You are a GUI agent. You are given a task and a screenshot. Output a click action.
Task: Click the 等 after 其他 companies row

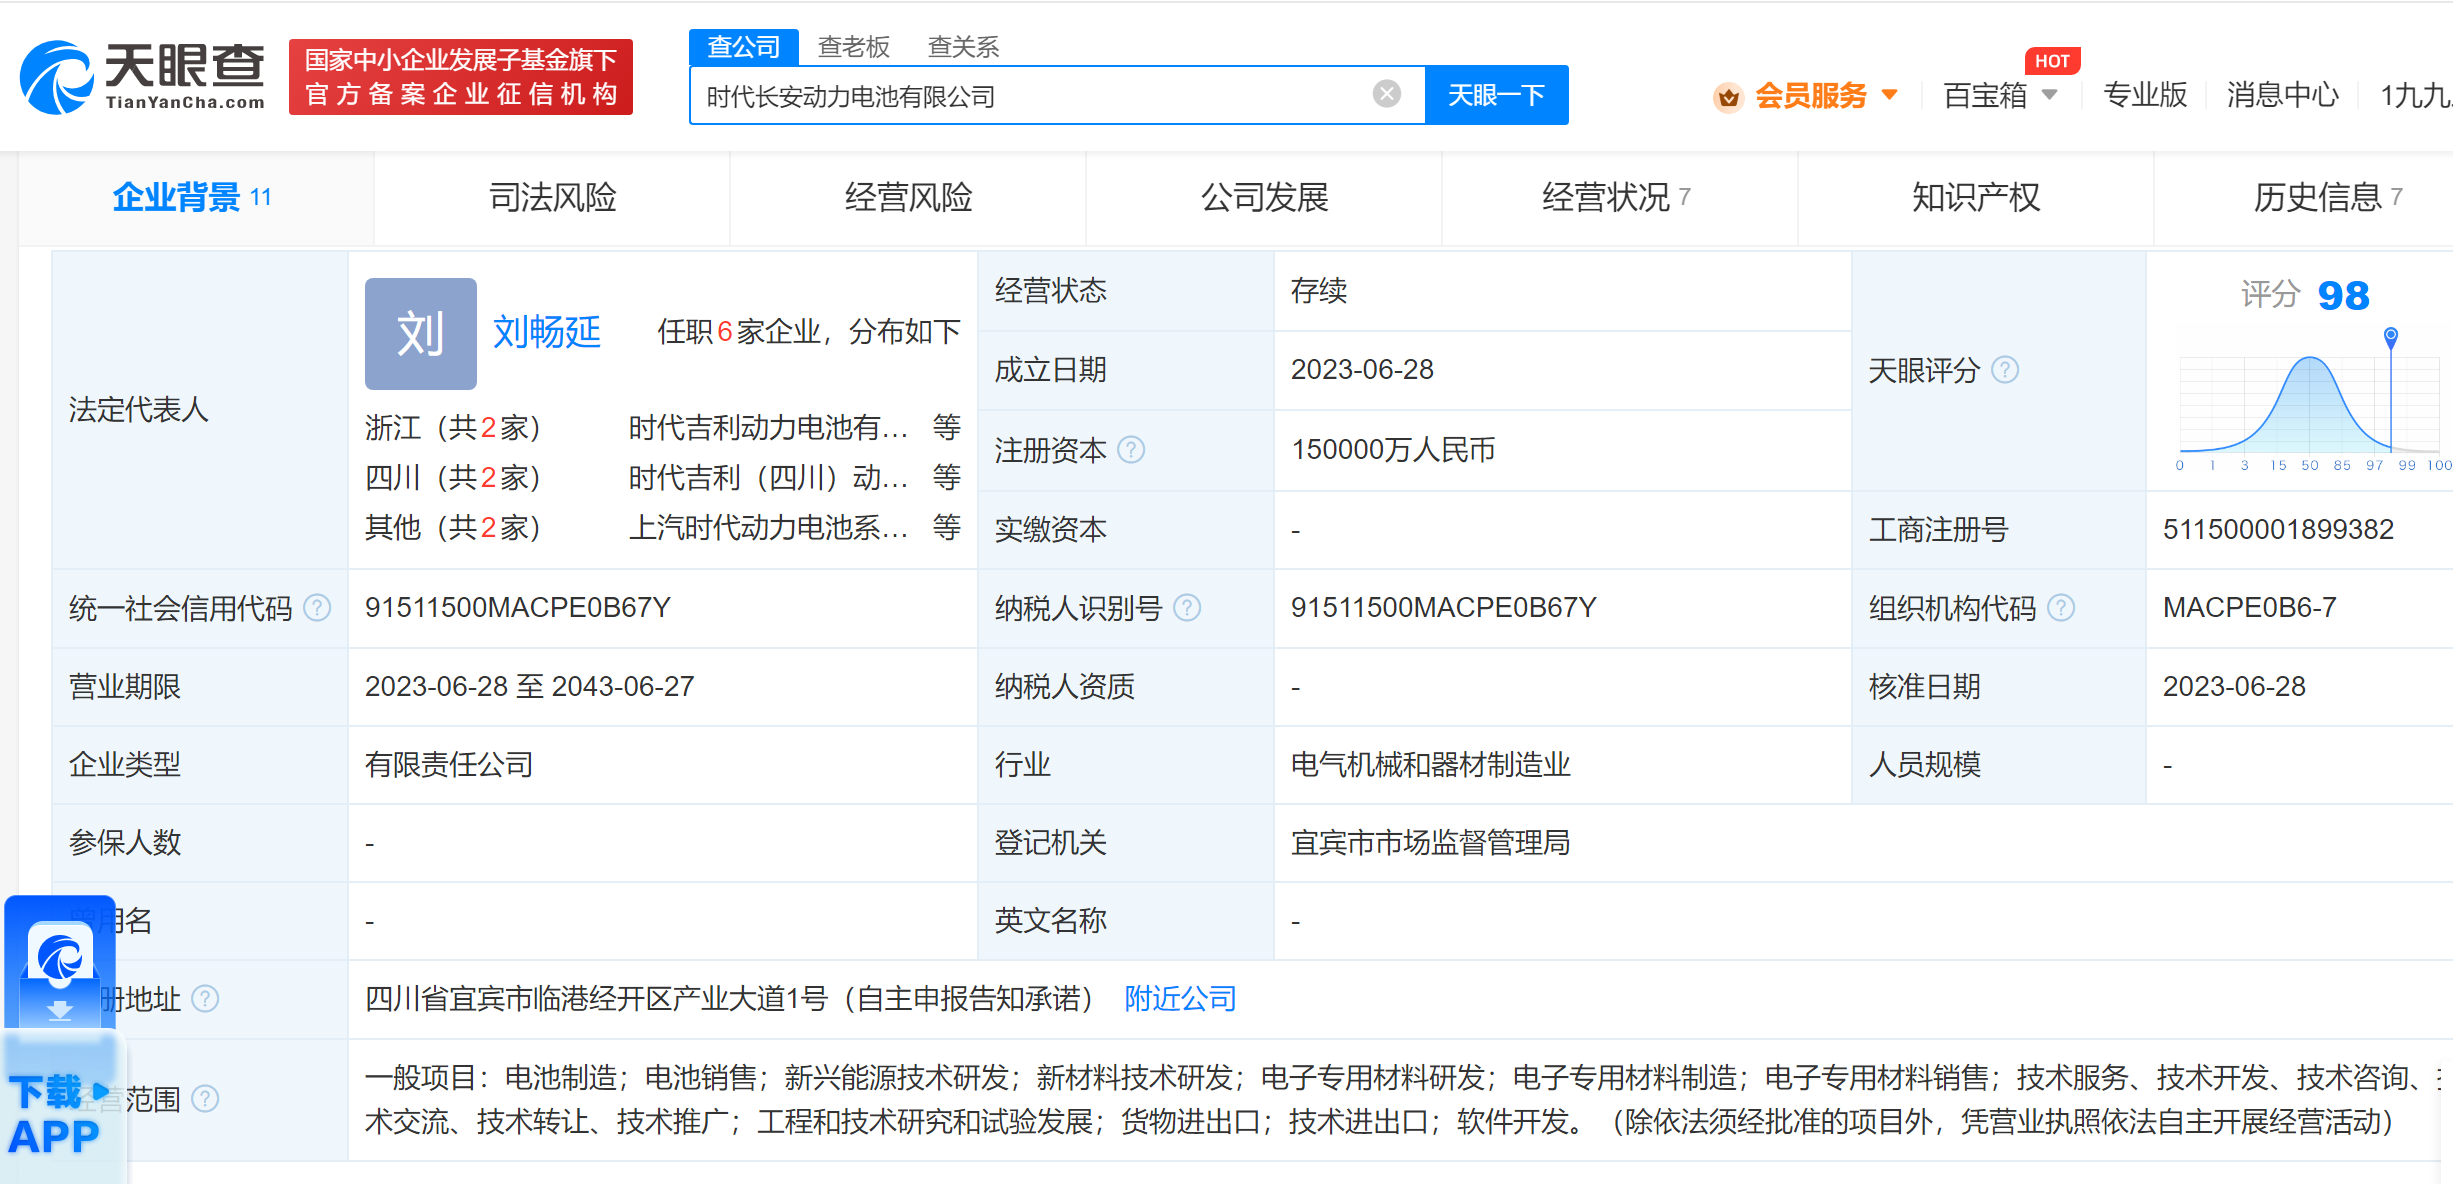[946, 528]
